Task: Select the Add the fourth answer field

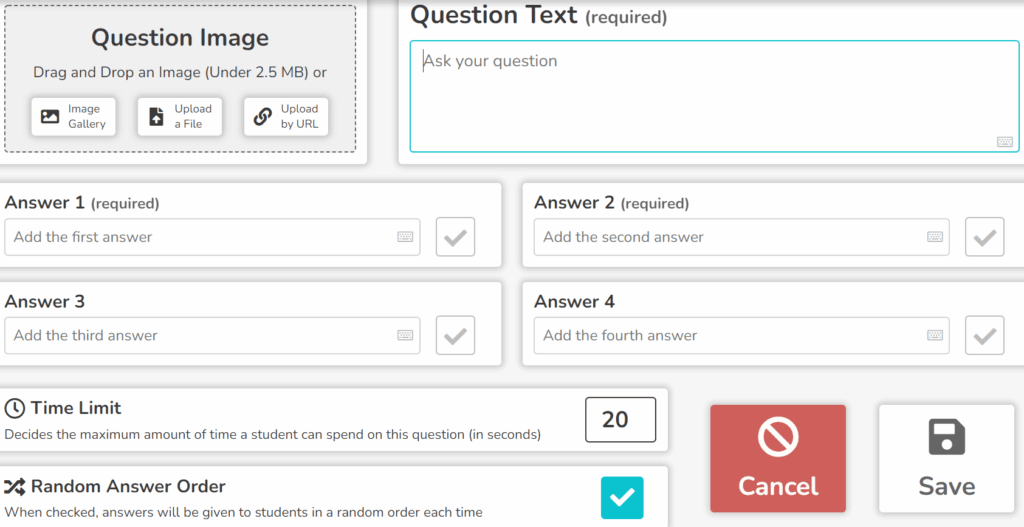Action: point(741,336)
